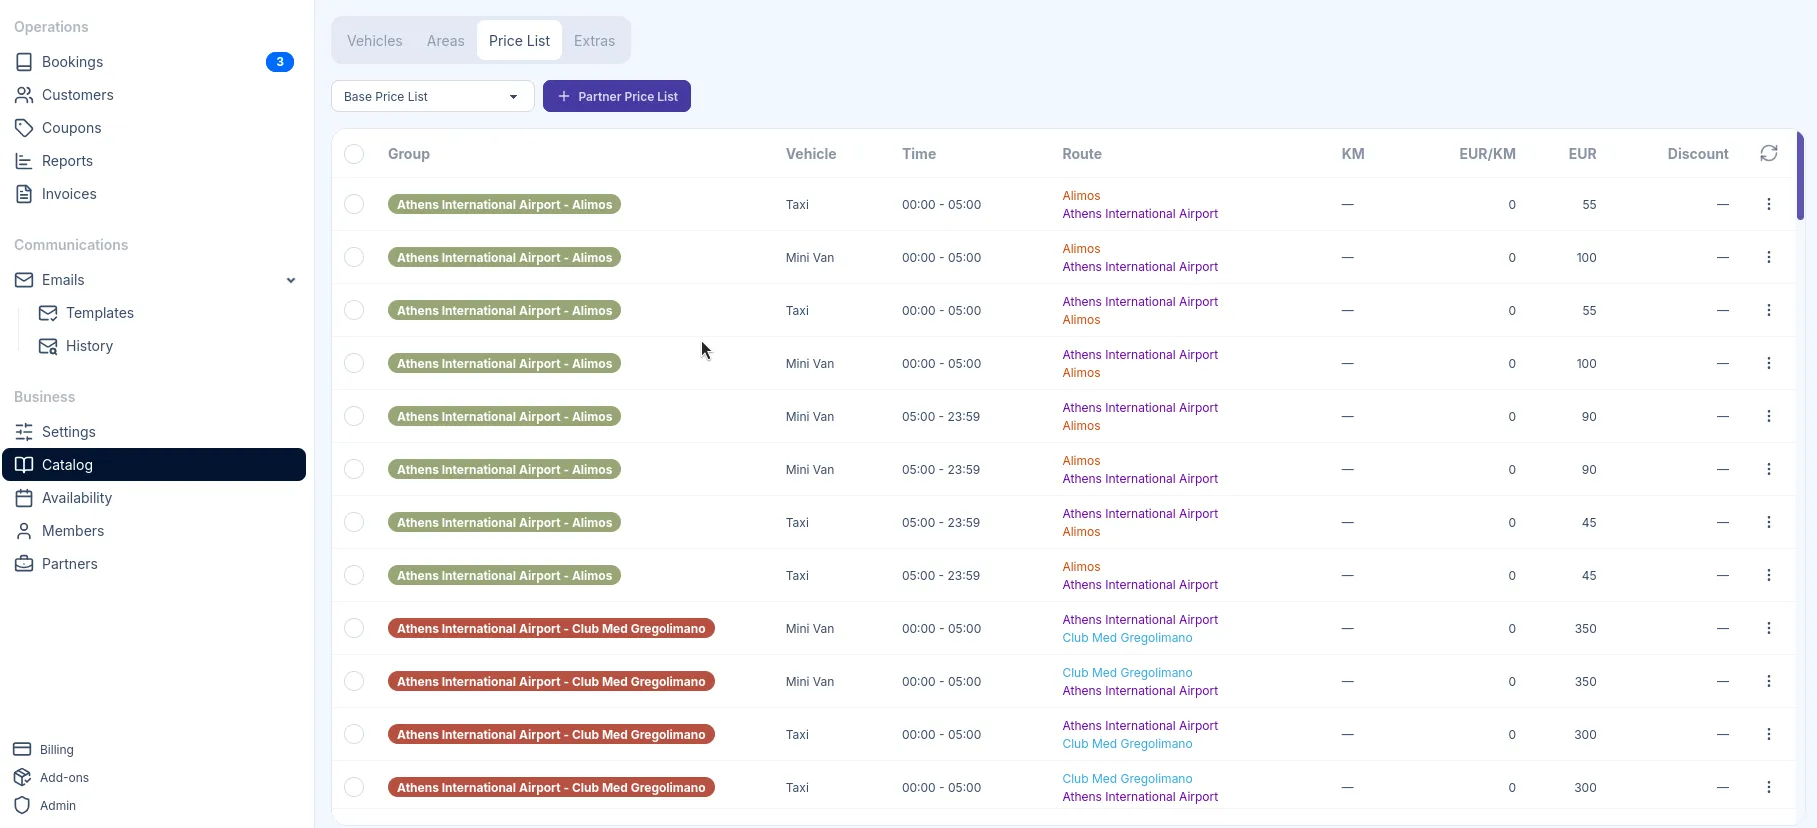Open Add-ons package icon

coord(22,777)
